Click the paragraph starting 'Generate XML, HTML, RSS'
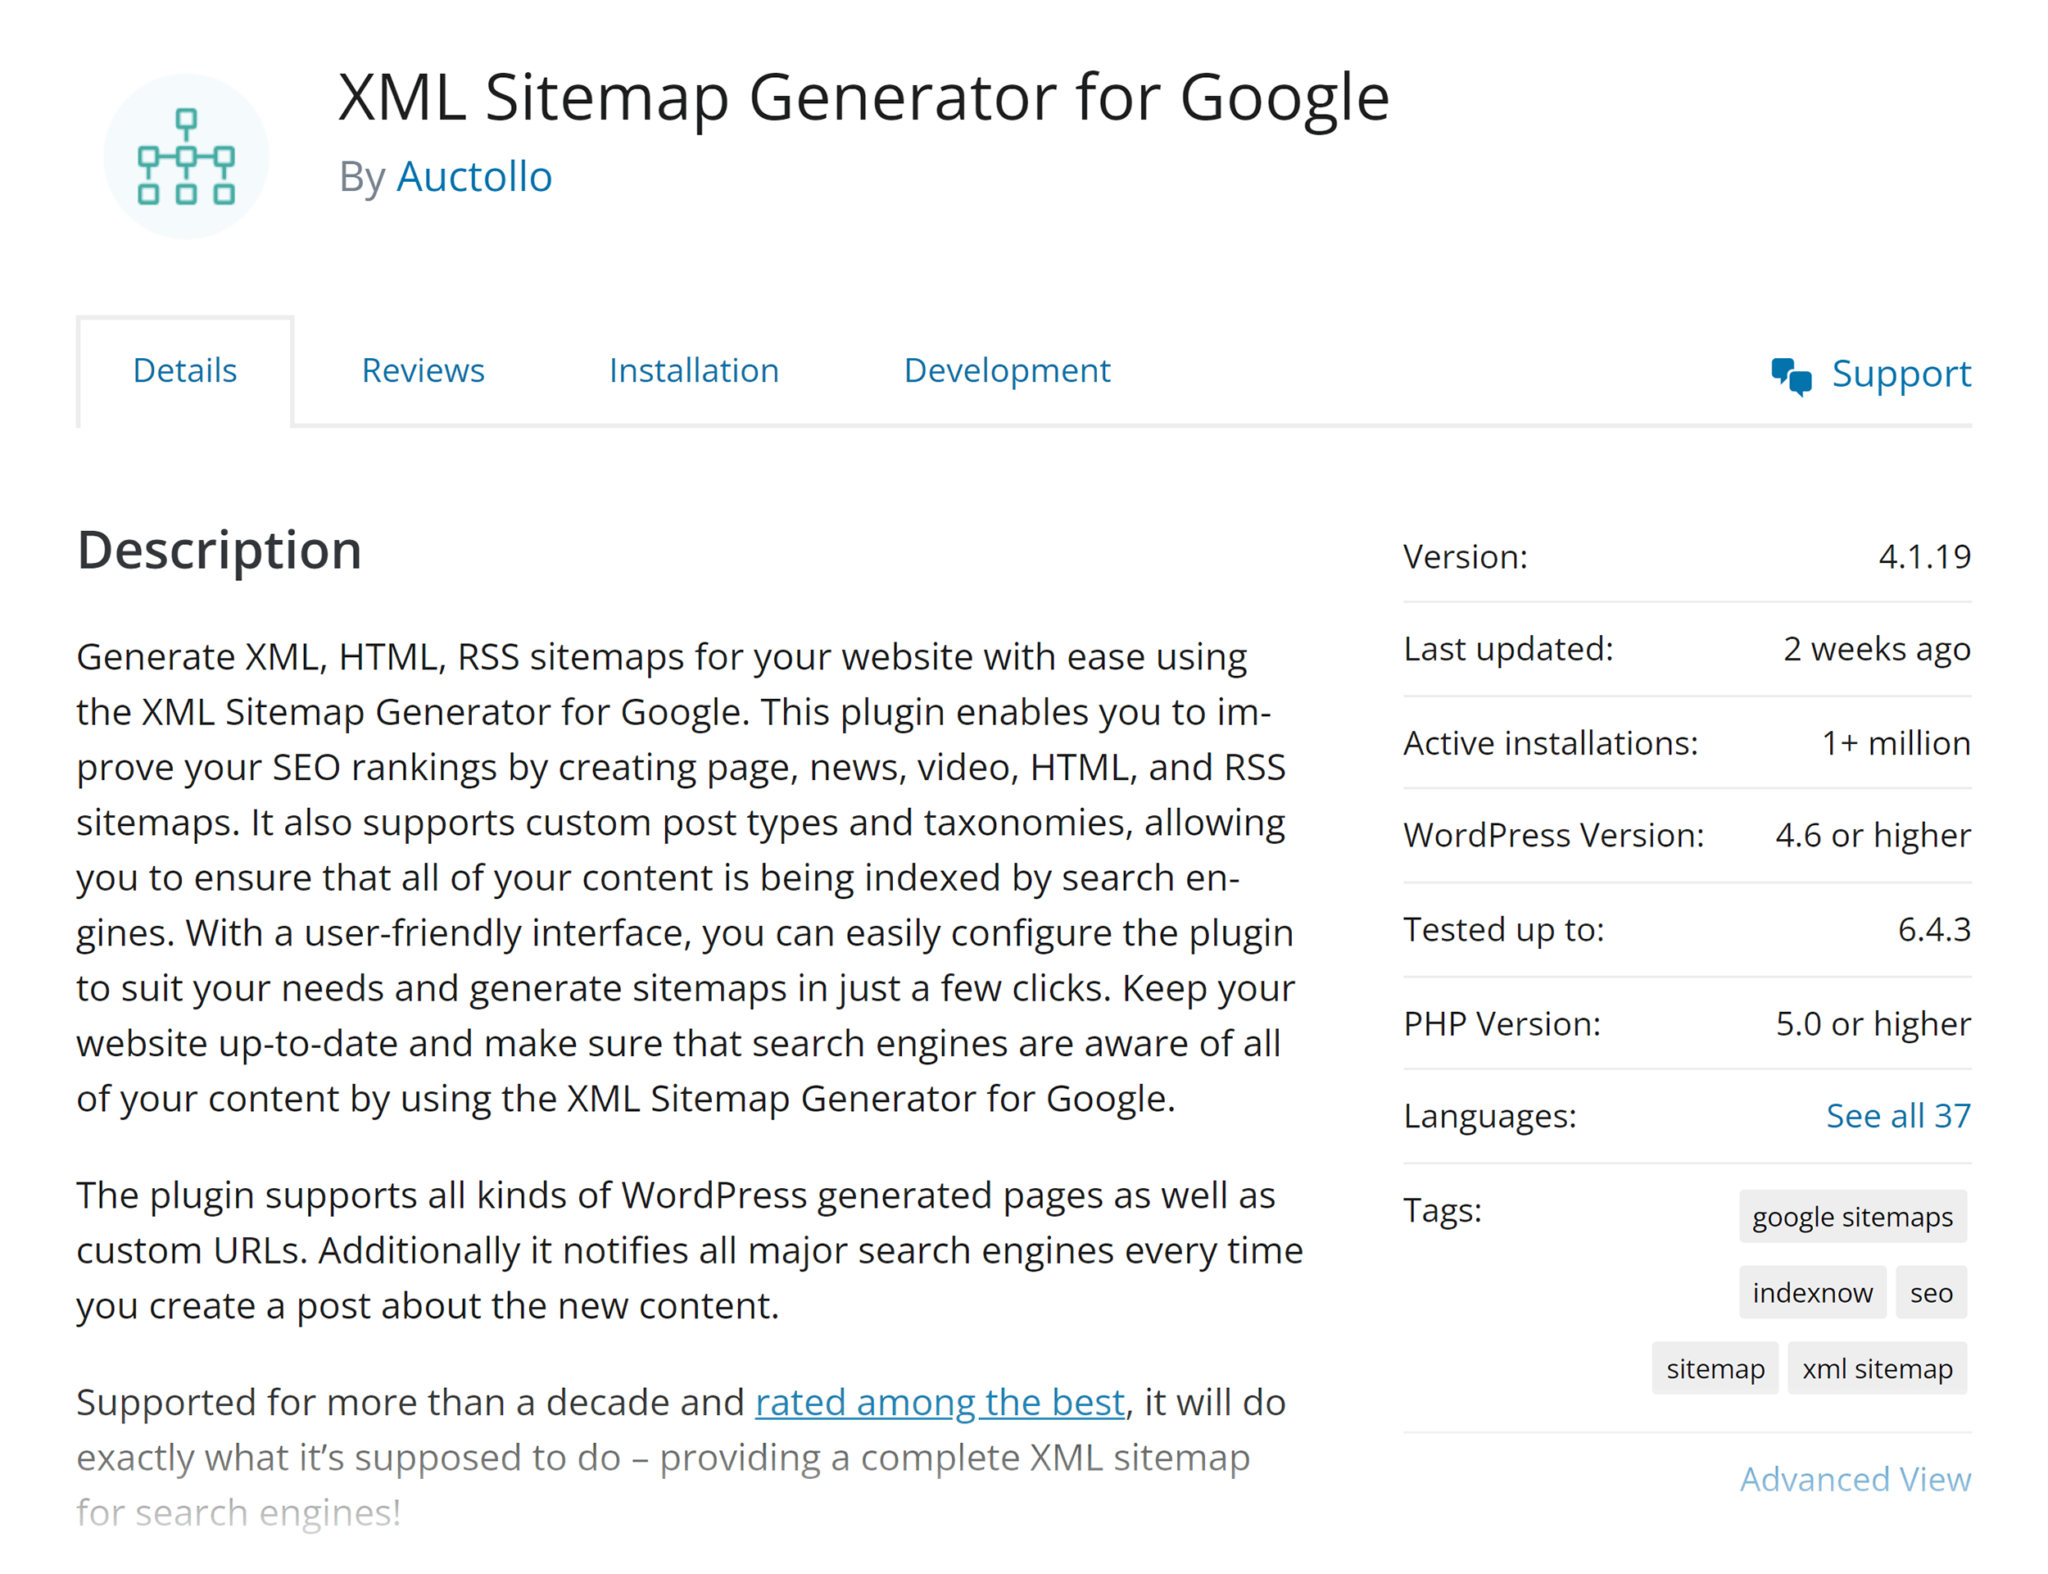Viewport: 2048px width, 1574px height. [x=688, y=878]
